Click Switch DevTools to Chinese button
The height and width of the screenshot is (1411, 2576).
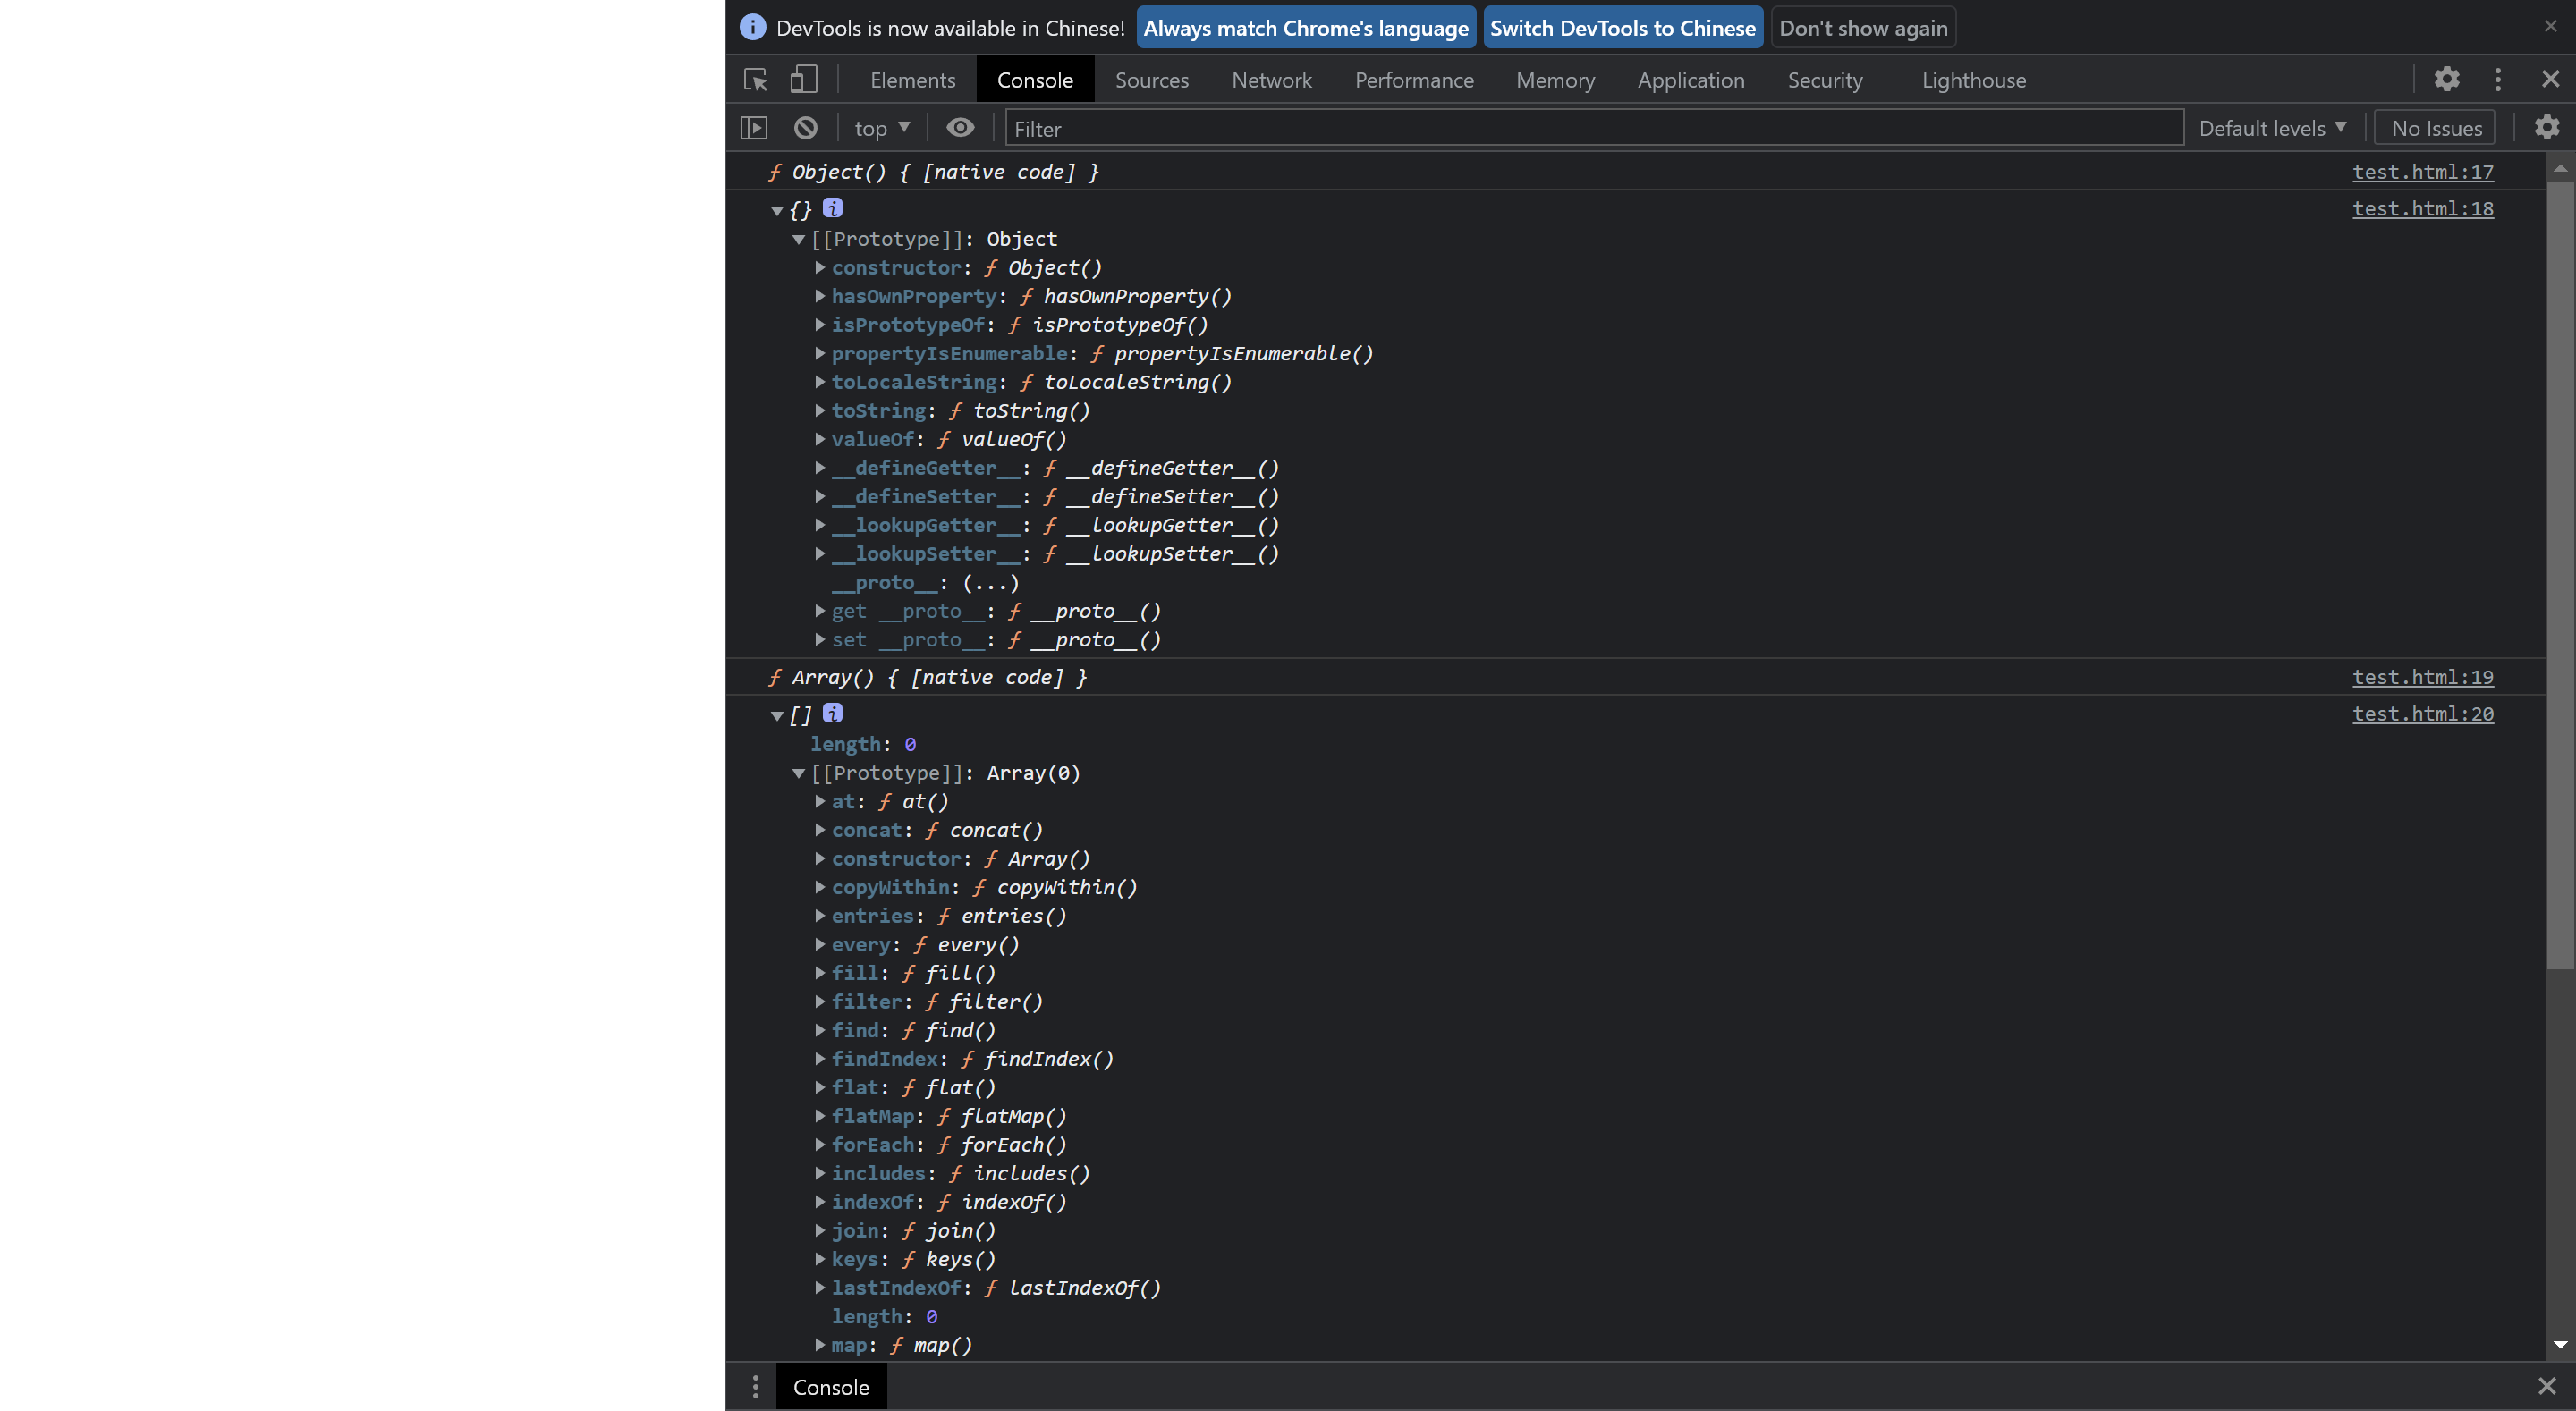(1622, 28)
